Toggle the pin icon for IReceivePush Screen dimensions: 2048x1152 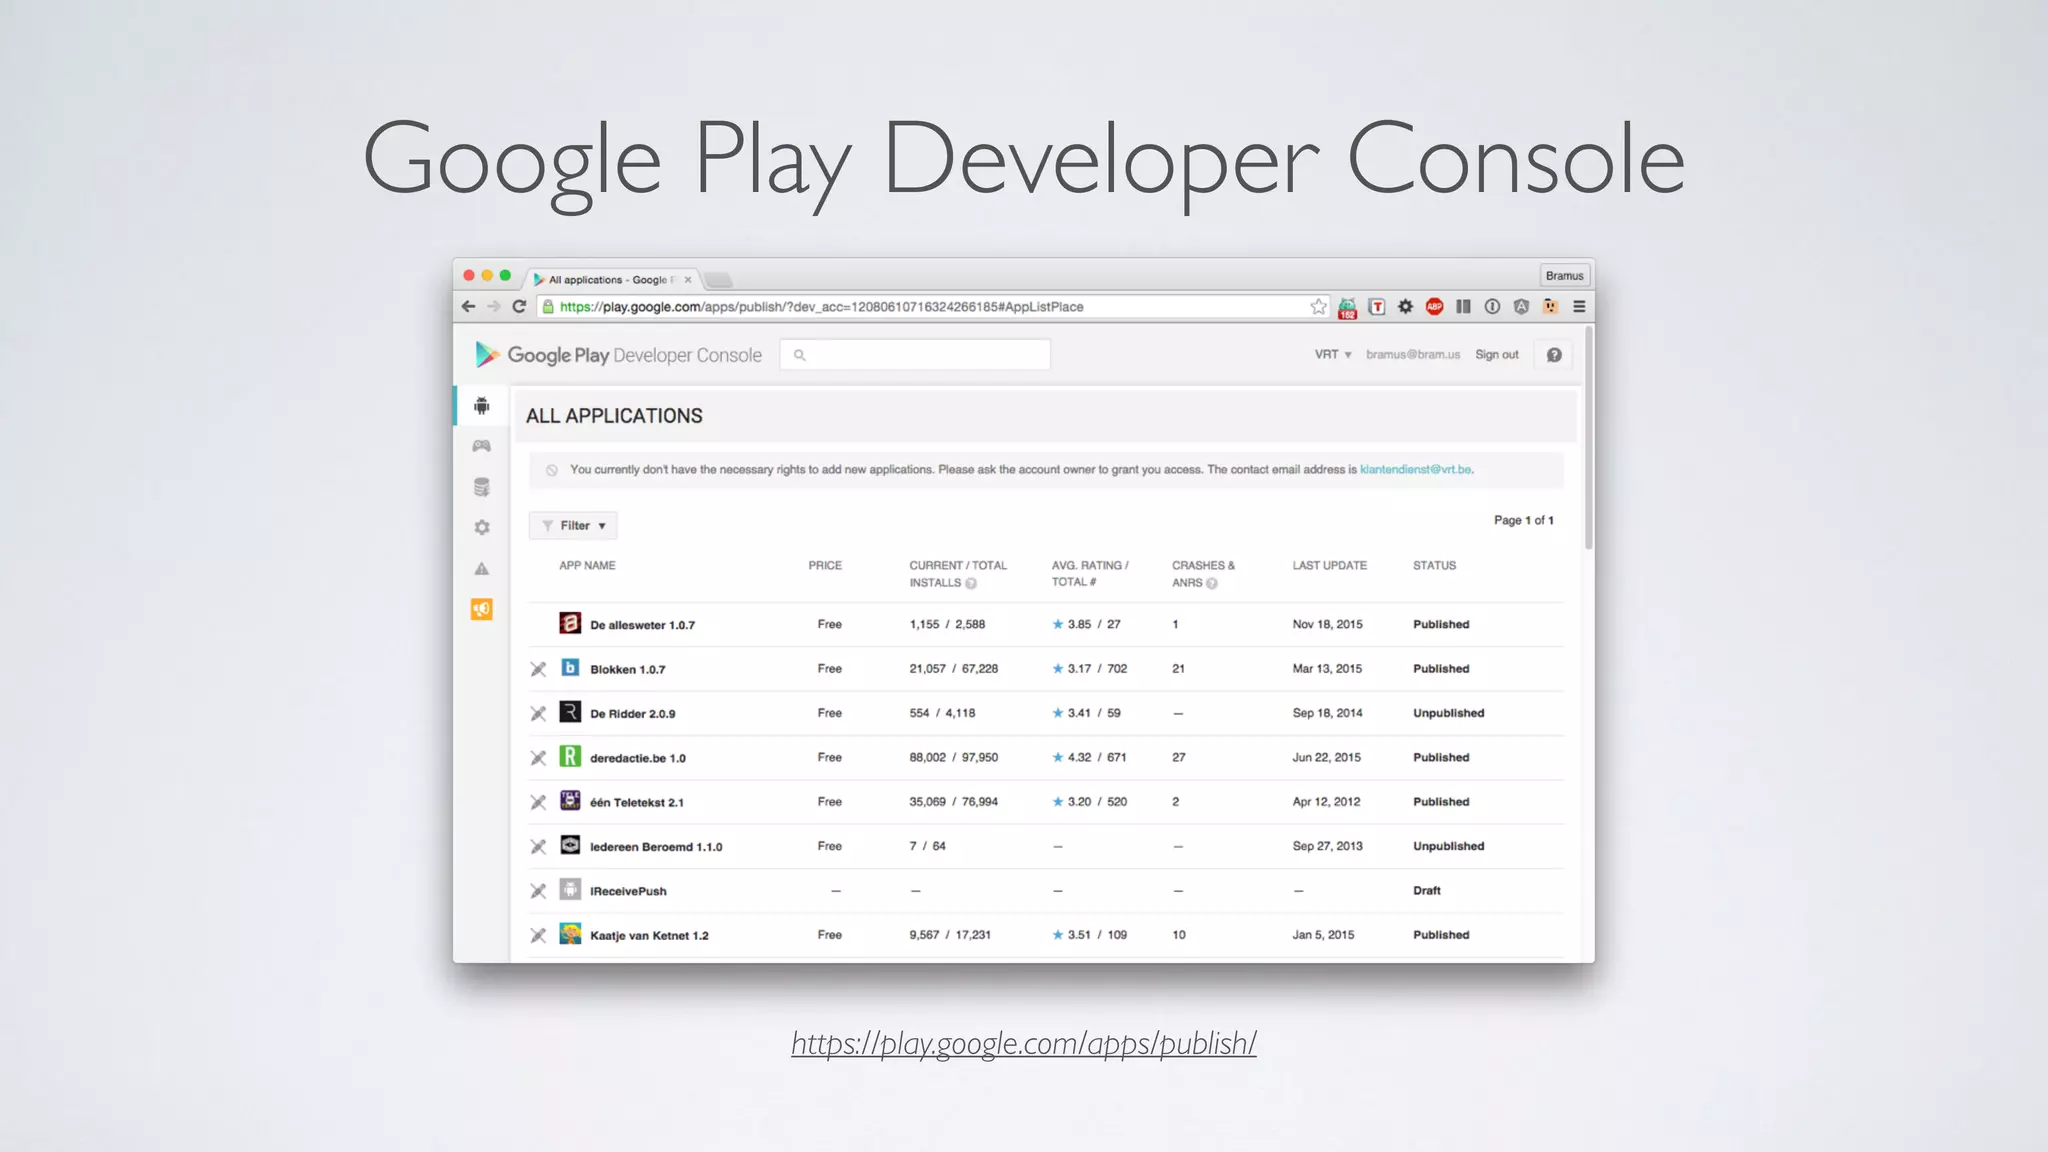(x=538, y=891)
